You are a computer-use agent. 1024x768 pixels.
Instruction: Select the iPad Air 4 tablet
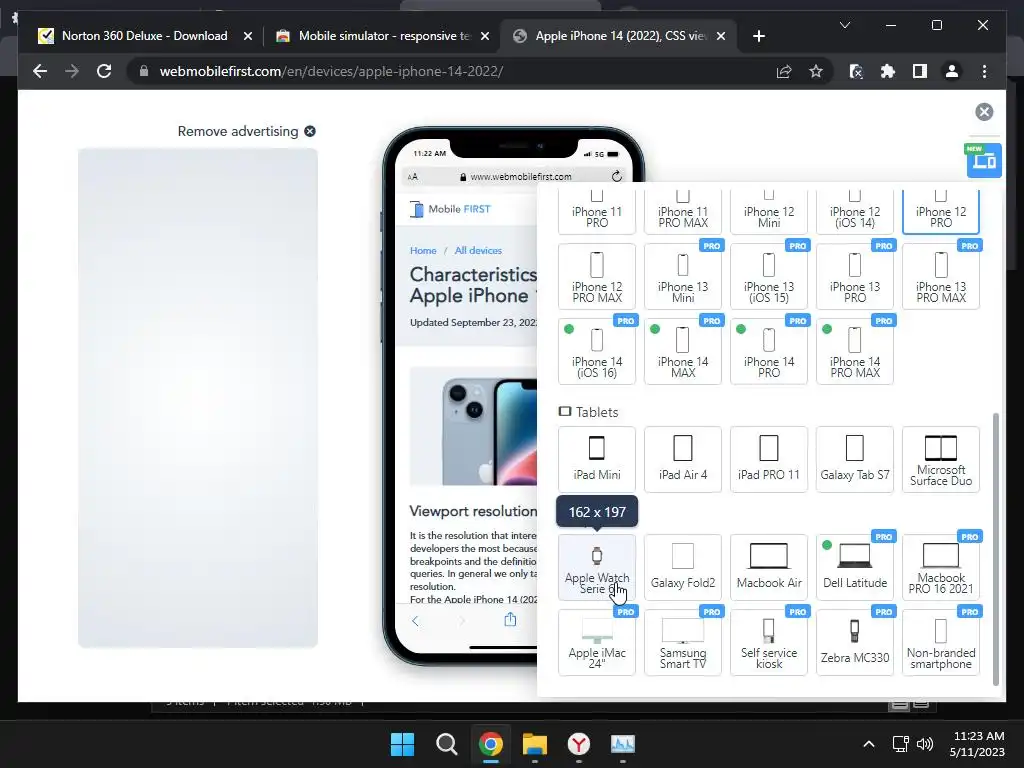tap(683, 459)
